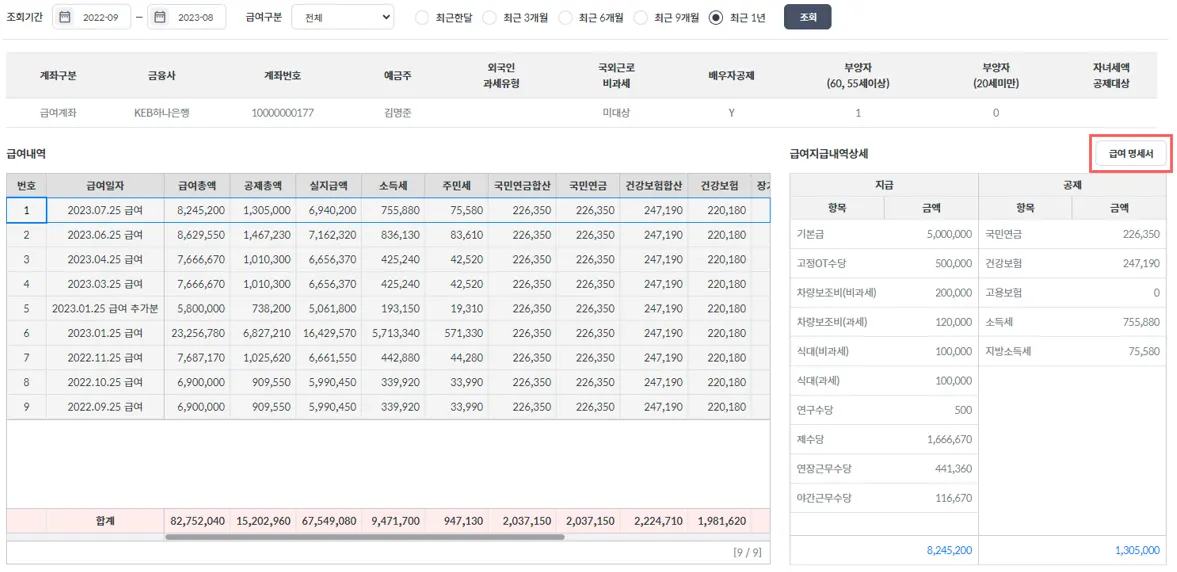The width and height of the screenshot is (1177, 572).
Task: Click the 조회 search button
Action: tap(808, 17)
